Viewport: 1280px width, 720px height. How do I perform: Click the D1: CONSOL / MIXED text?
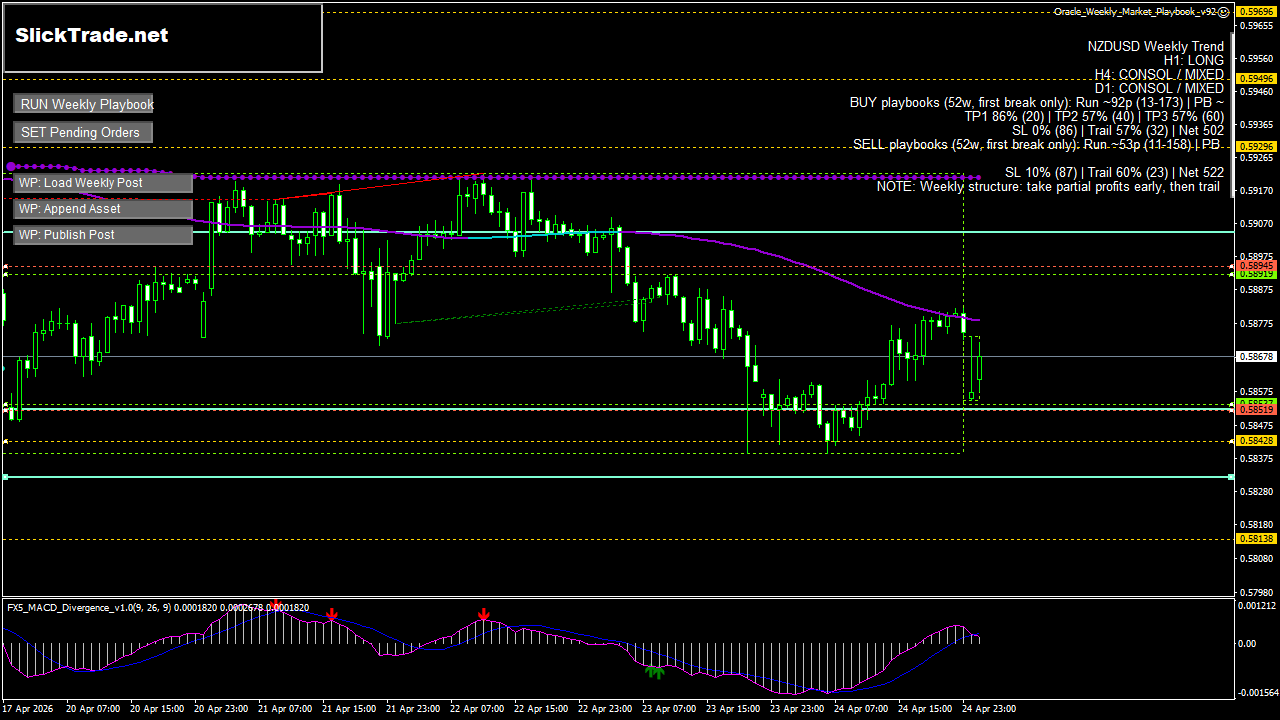tap(1159, 88)
